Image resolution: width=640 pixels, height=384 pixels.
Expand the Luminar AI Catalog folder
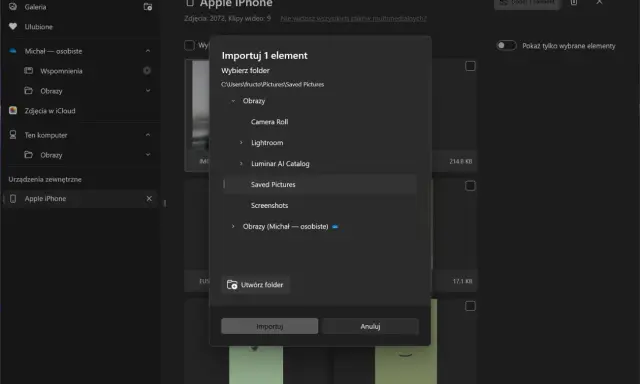(x=241, y=163)
